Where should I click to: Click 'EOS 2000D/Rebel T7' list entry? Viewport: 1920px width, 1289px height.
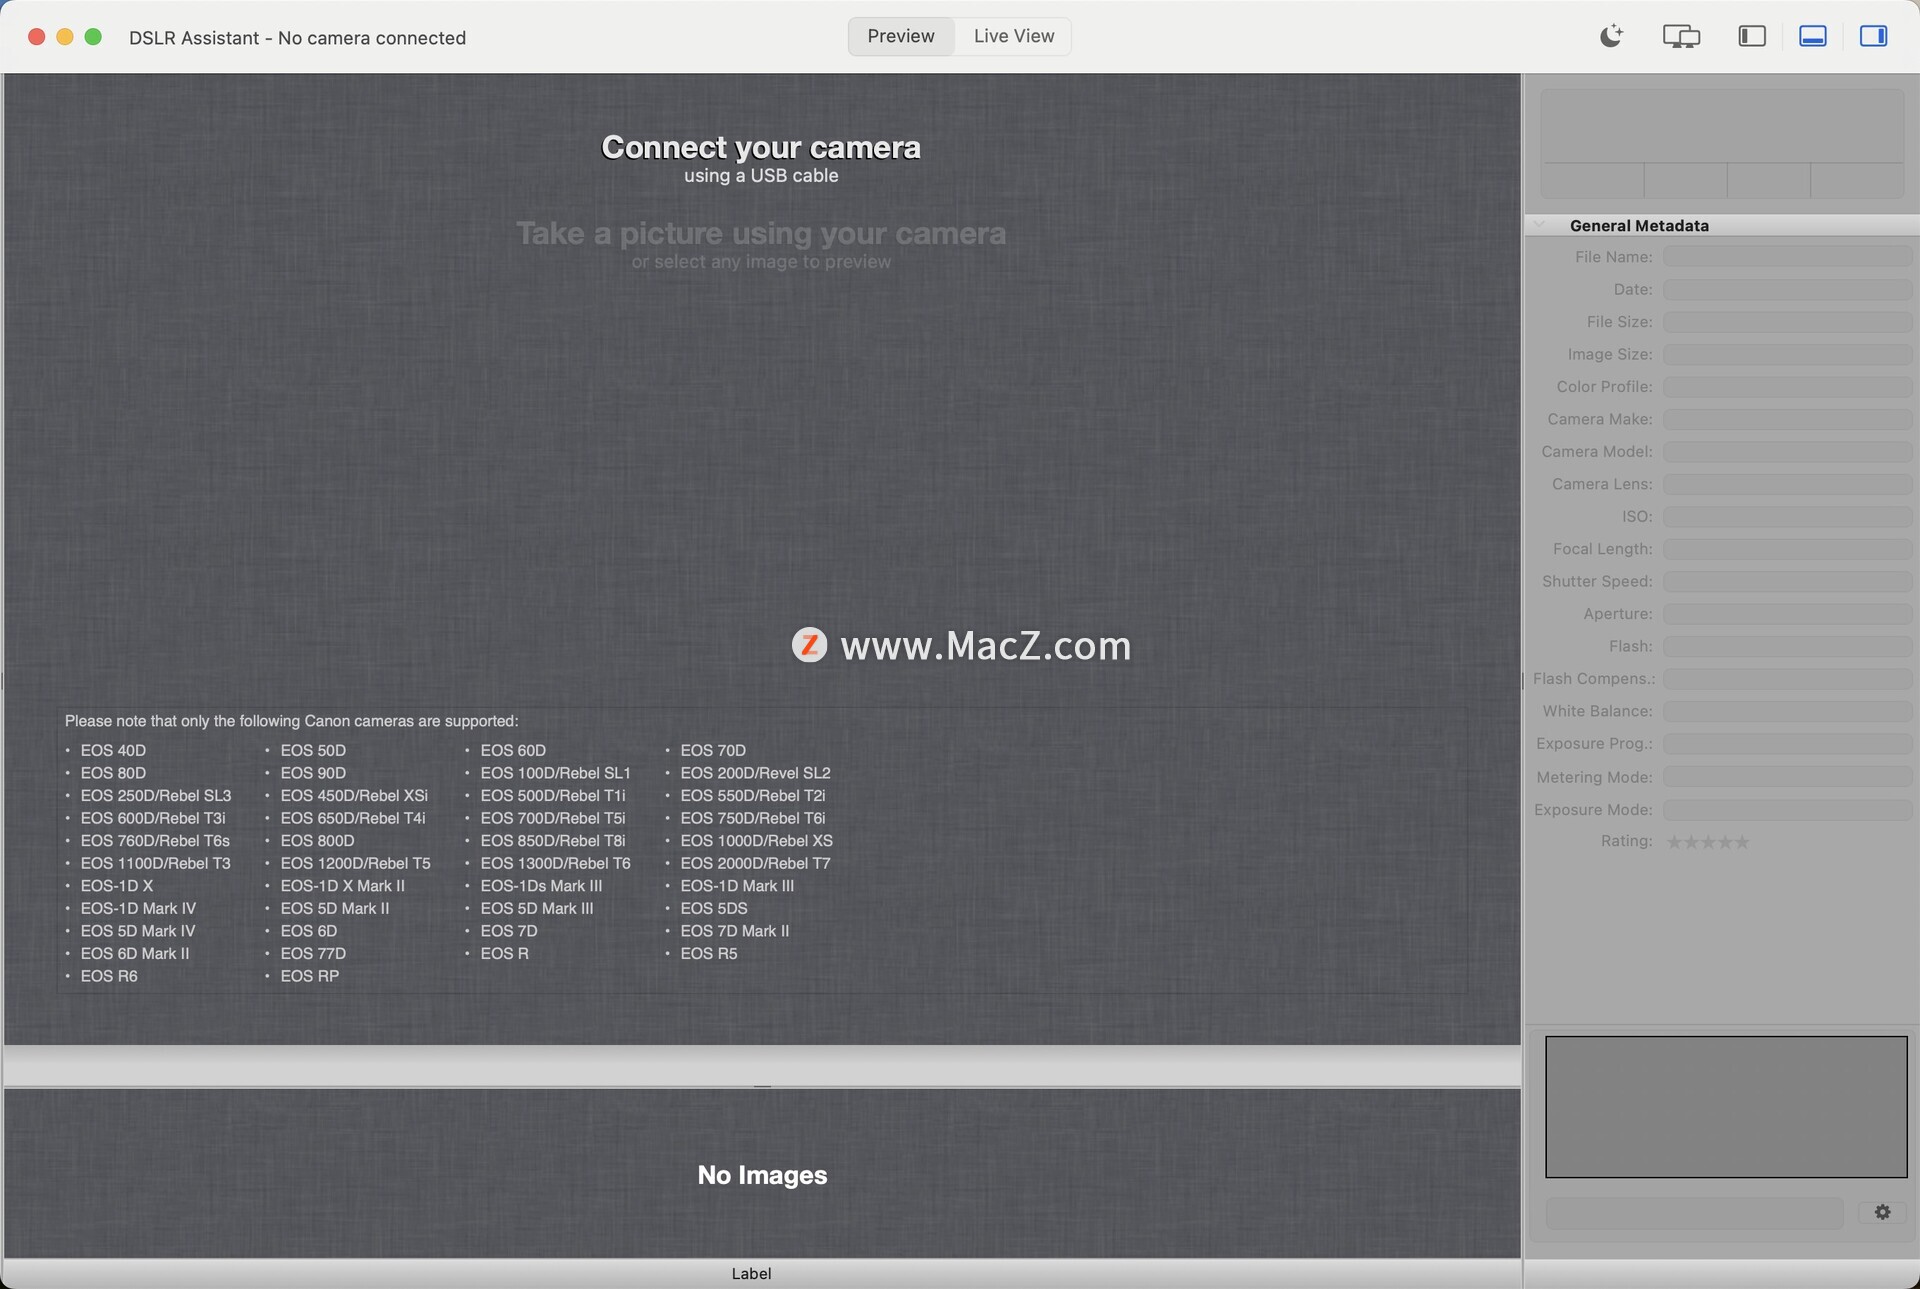point(755,863)
